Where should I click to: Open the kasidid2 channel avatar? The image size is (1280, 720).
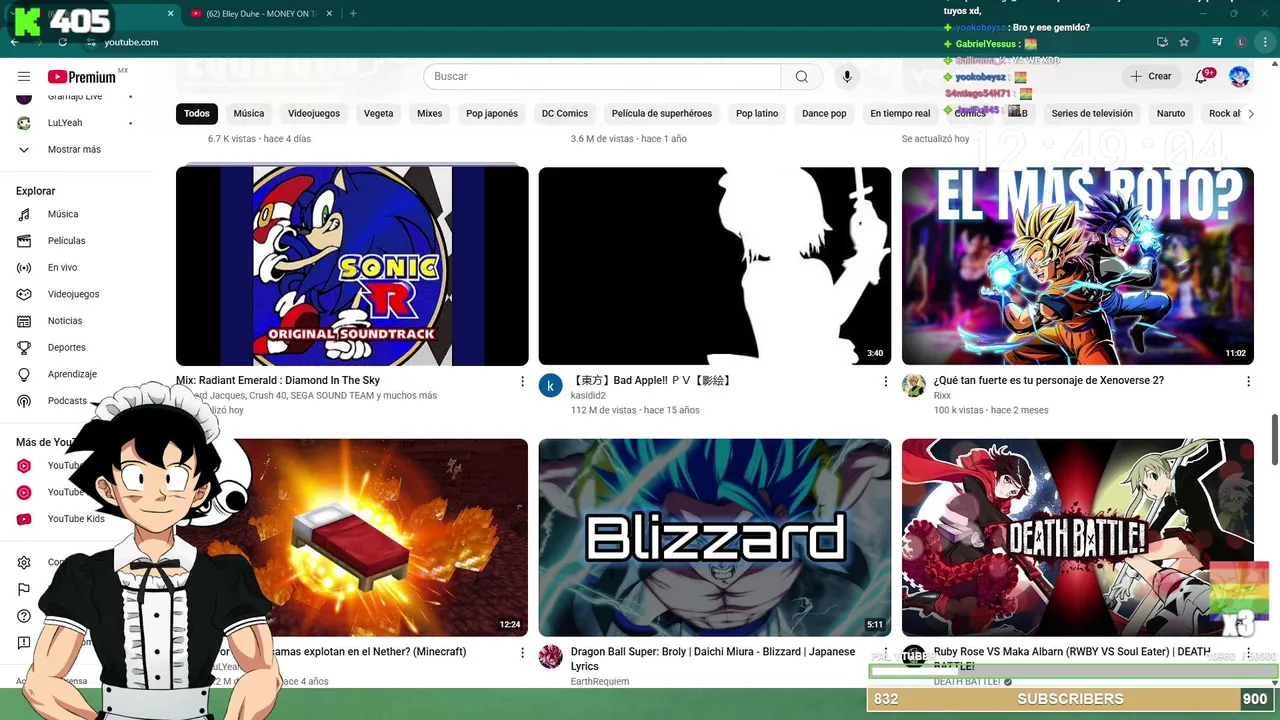(x=551, y=386)
